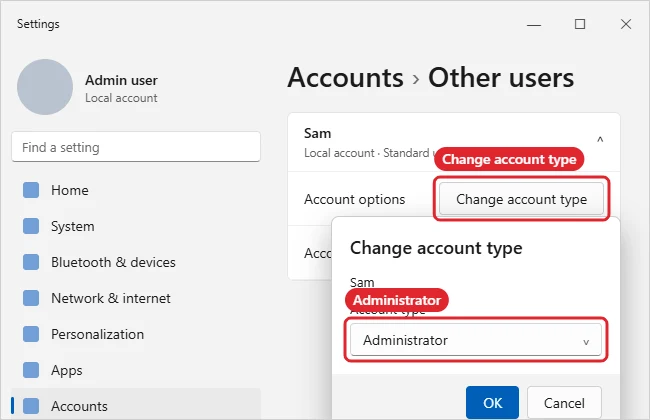The image size is (650, 420).
Task: Click the Admin user name text
Action: pyautogui.click(x=121, y=80)
